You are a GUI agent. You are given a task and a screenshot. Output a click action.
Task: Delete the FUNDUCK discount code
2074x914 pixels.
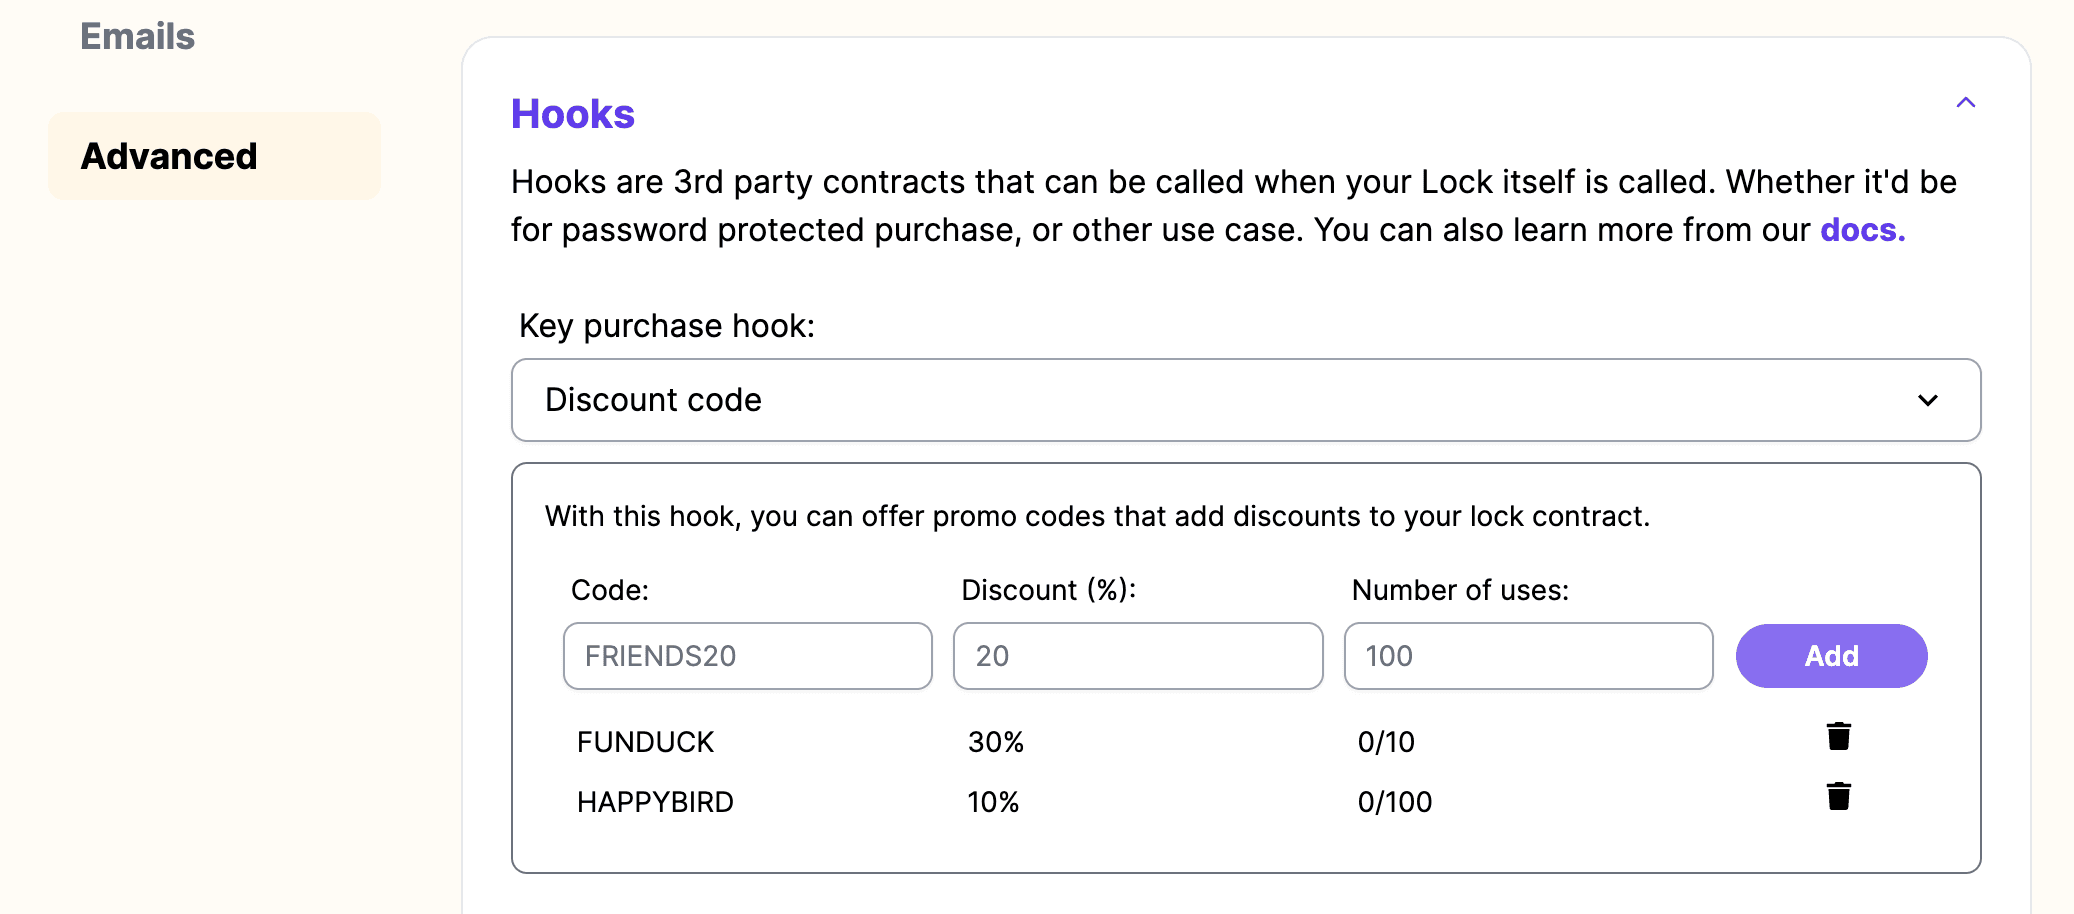[1838, 736]
